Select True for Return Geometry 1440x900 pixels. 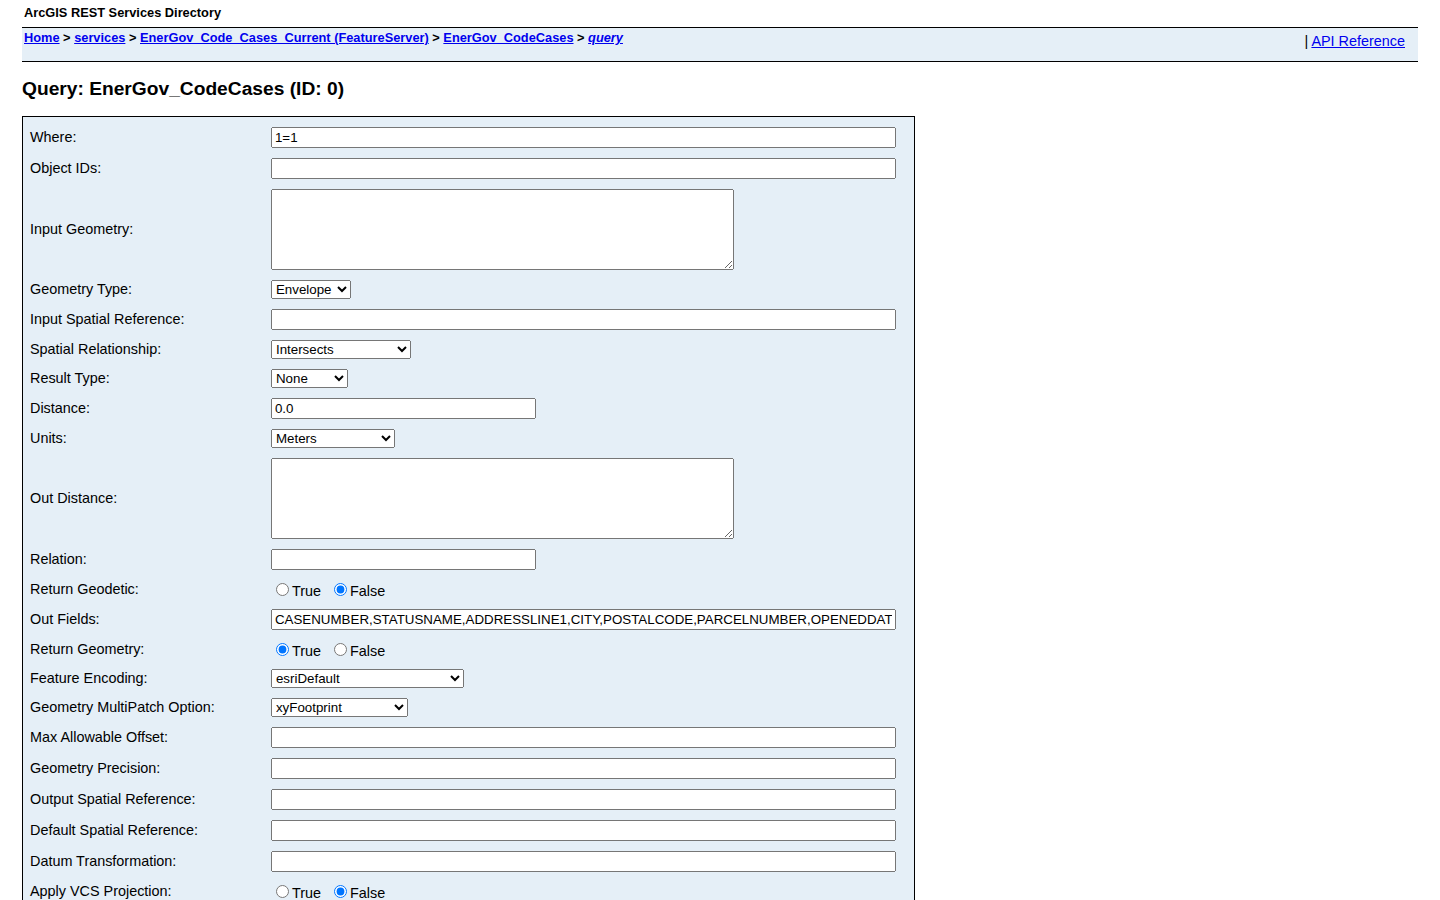[282, 650]
